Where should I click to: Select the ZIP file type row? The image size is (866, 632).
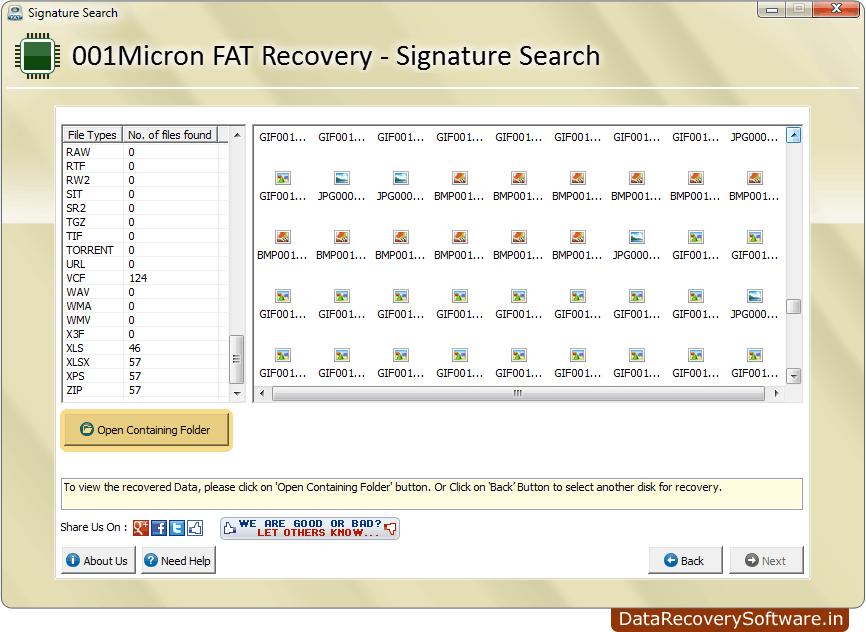pyautogui.click(x=145, y=390)
